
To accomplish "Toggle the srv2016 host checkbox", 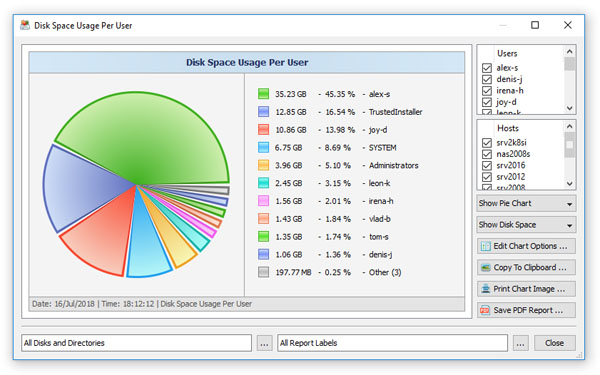I will pyautogui.click(x=487, y=166).
